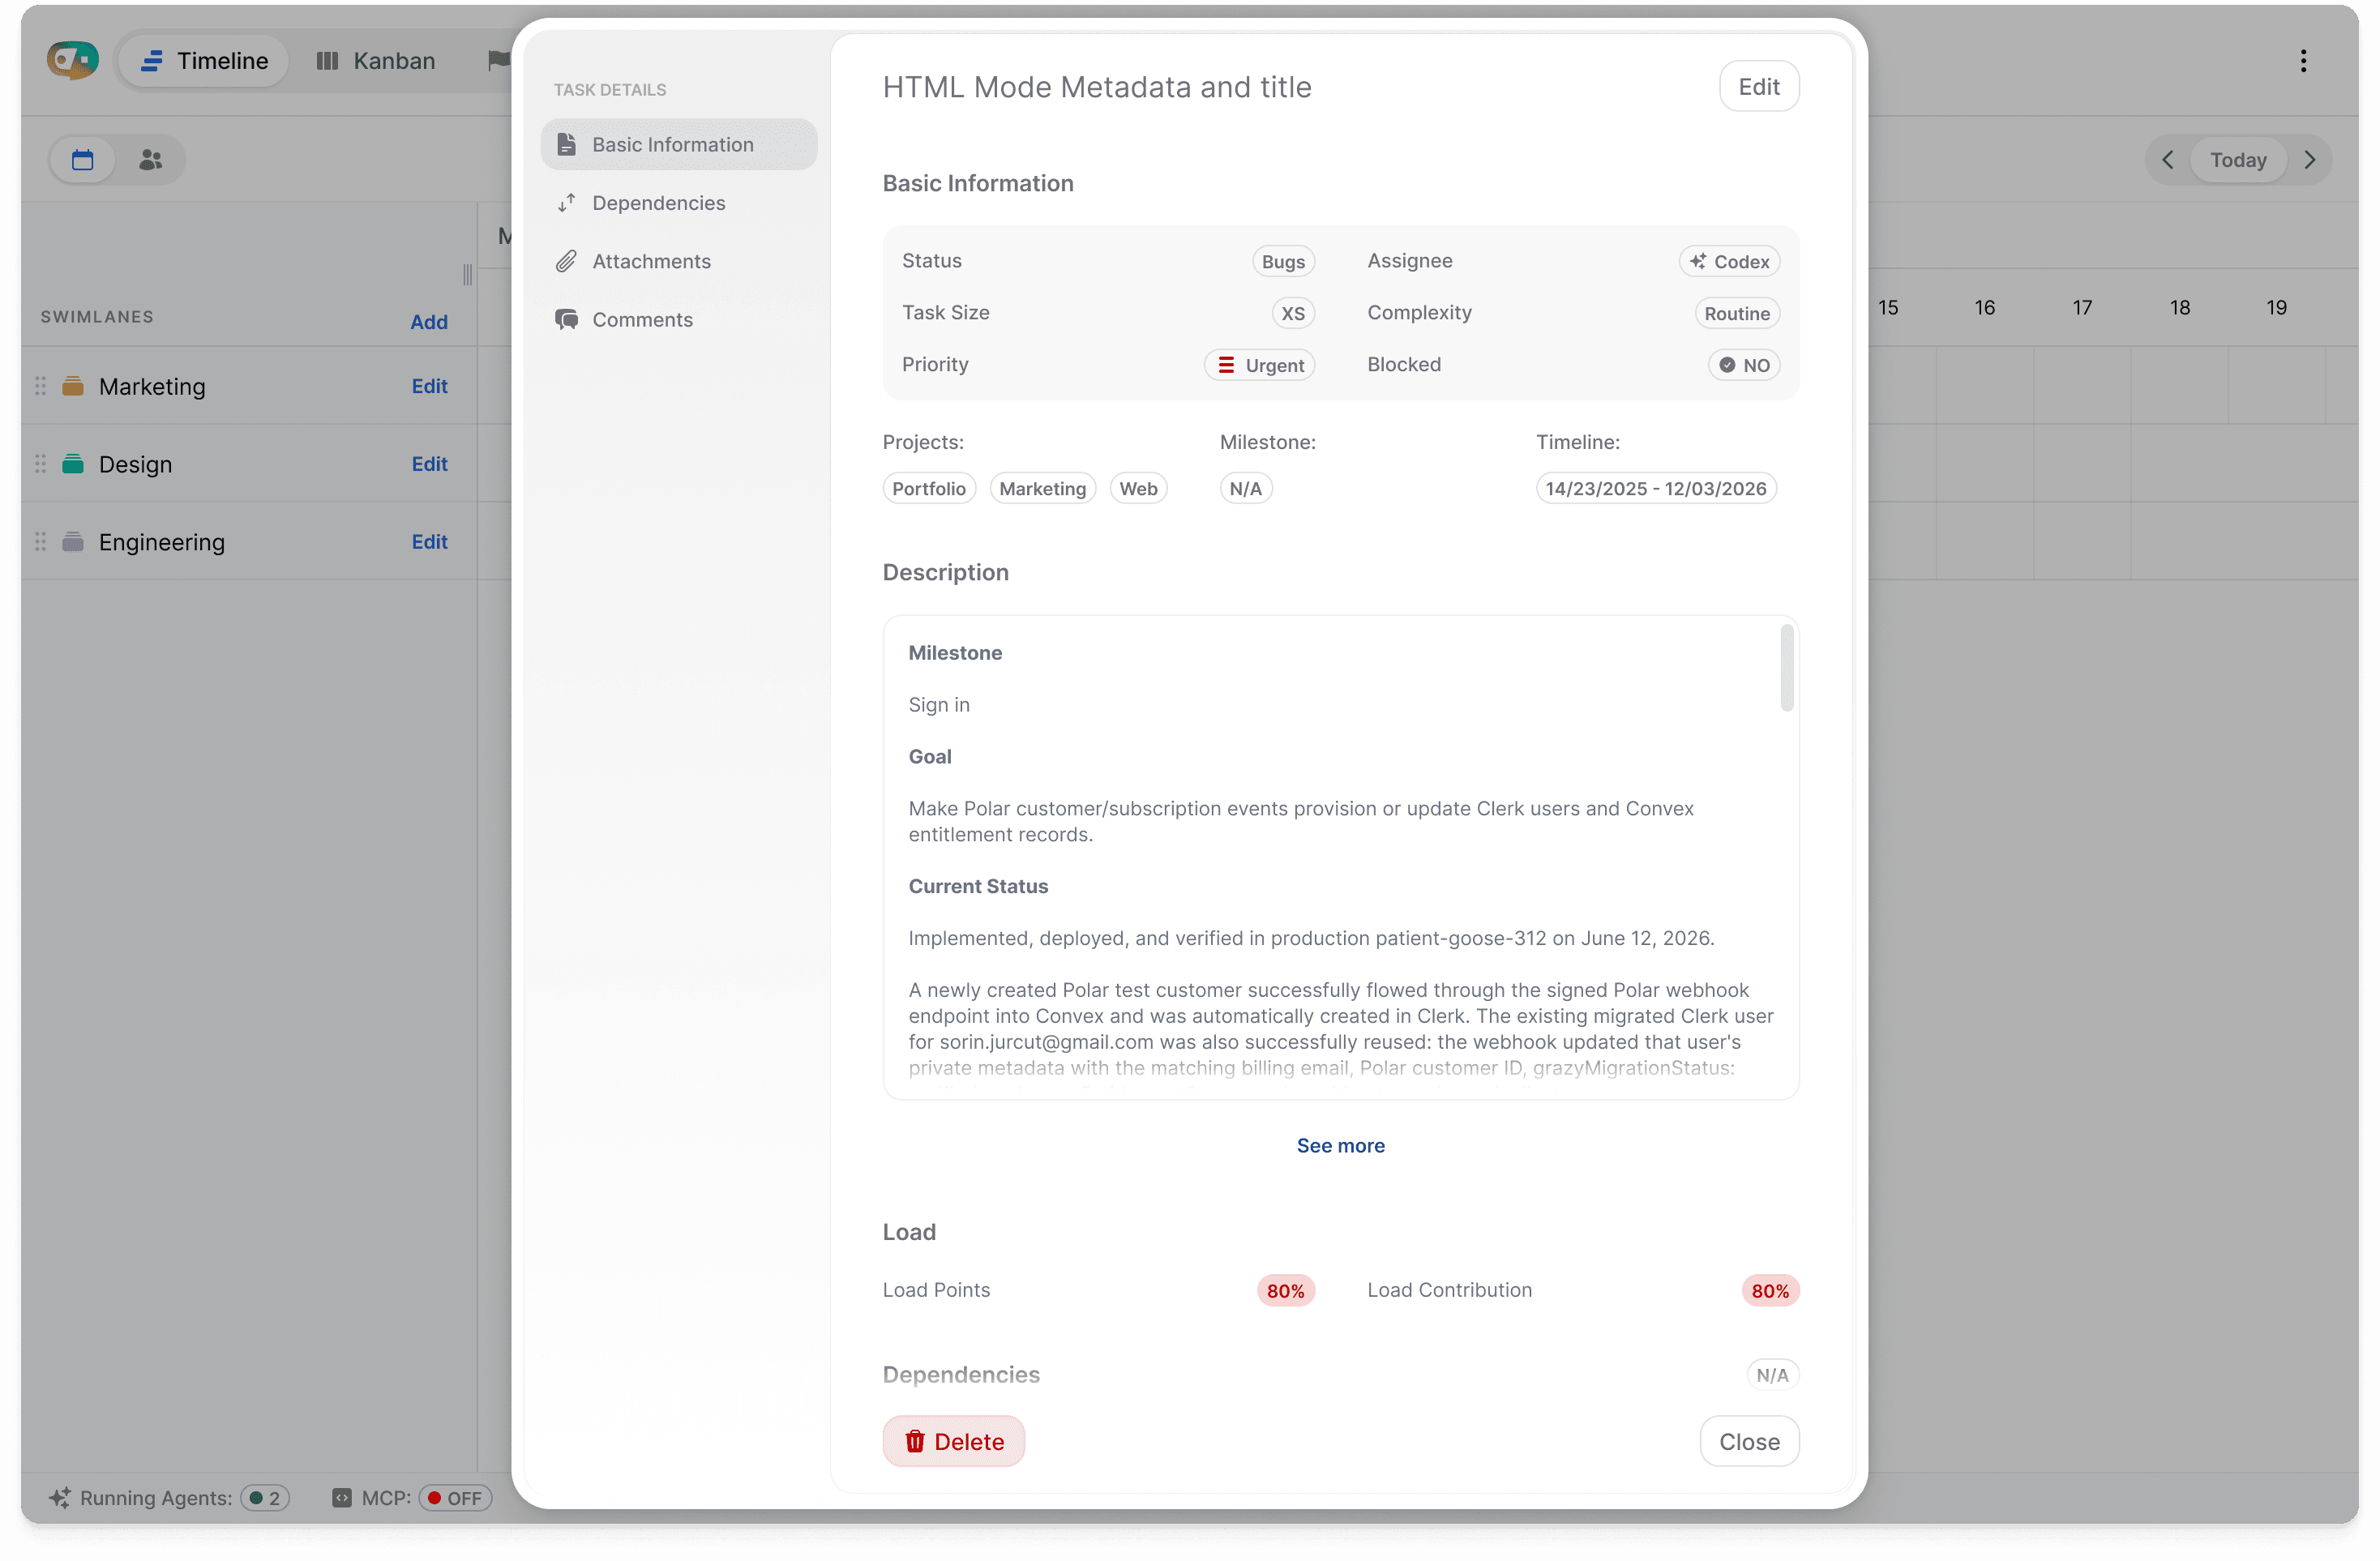Click the Milestone N/A badge
Screen dimensions: 2380x1561
coord(1245,489)
